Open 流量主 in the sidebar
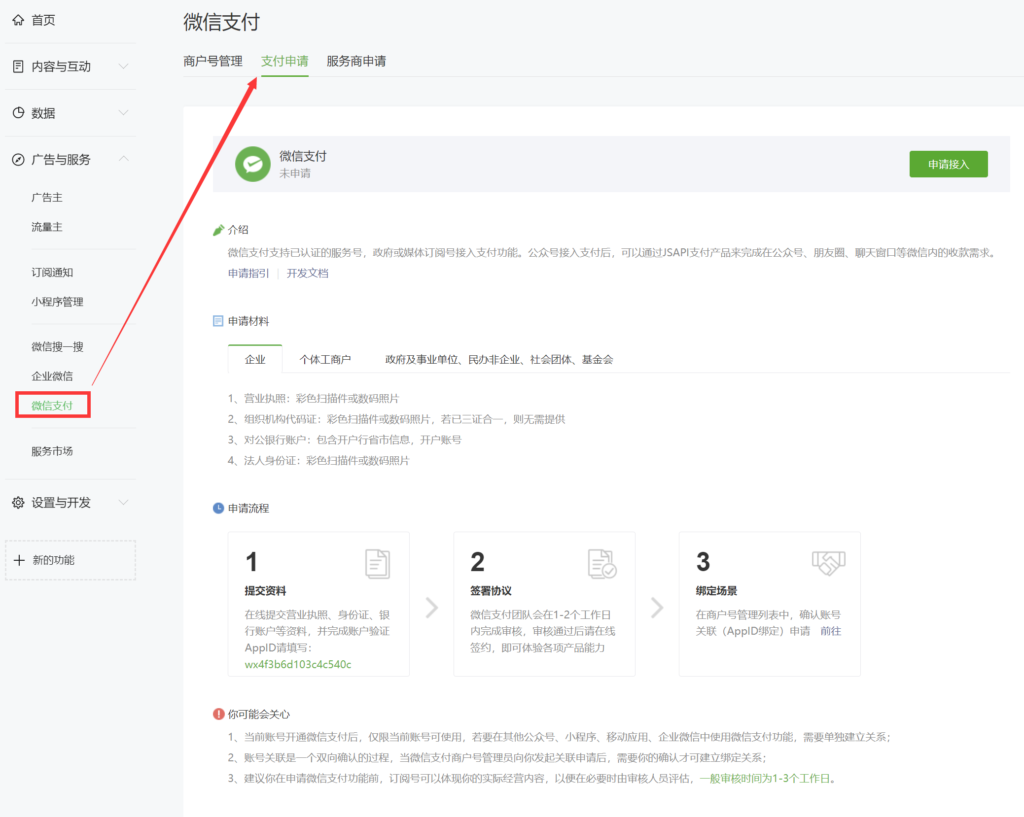1024x817 pixels. (x=47, y=227)
